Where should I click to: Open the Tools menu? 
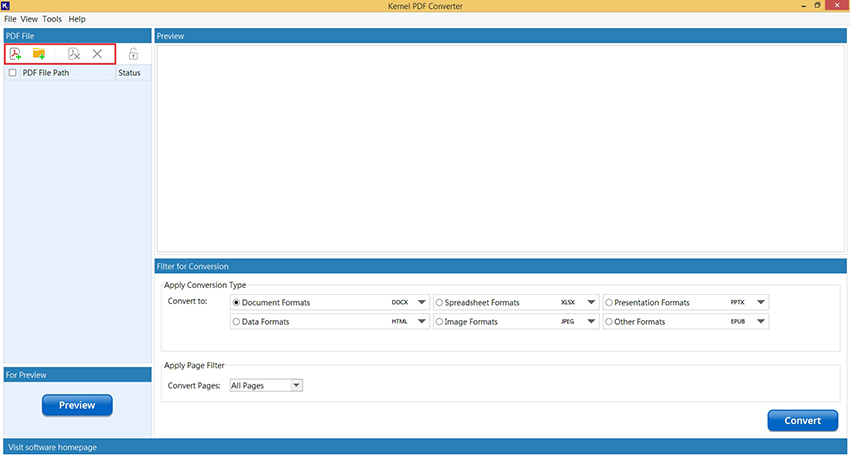52,19
